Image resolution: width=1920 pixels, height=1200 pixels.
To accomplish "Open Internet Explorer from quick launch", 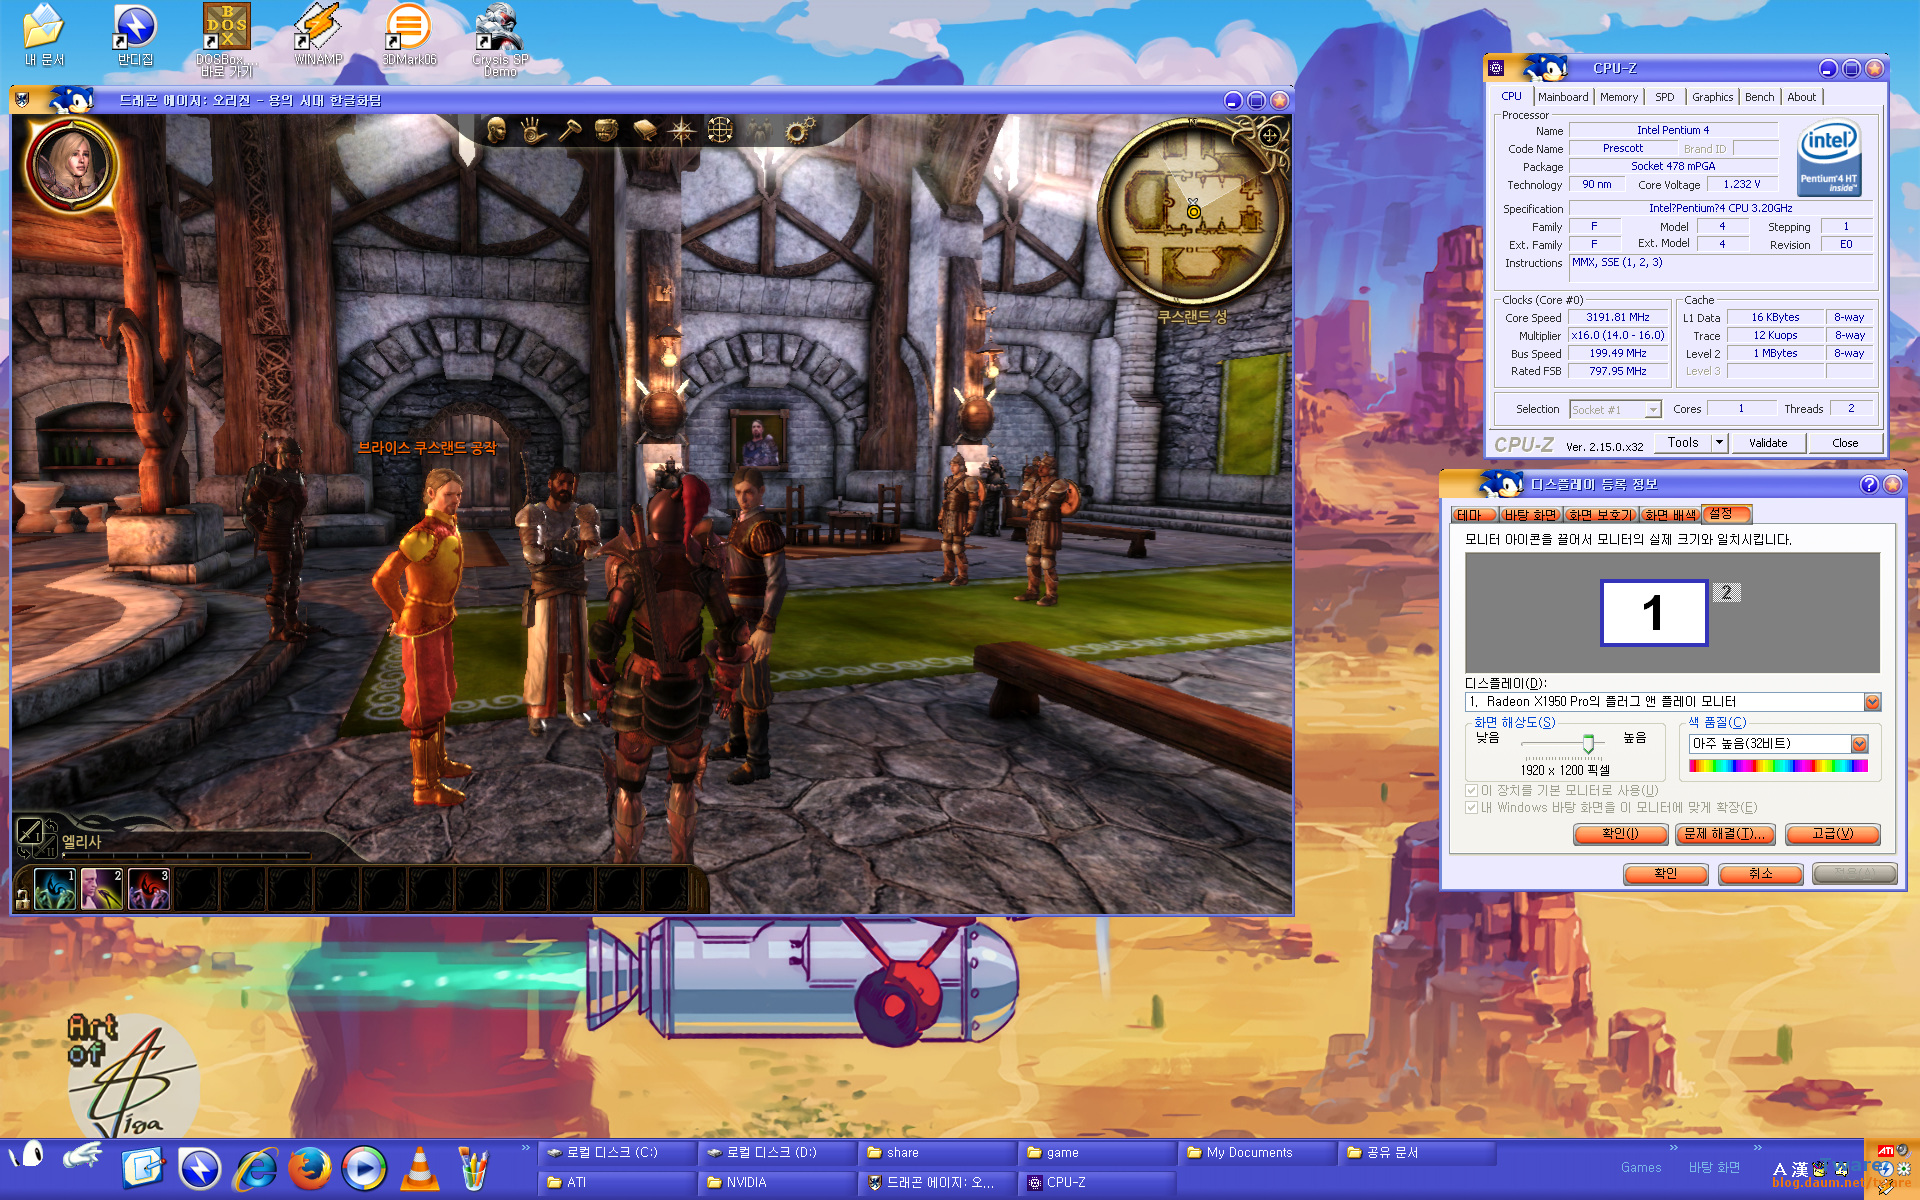I will coord(256,1168).
